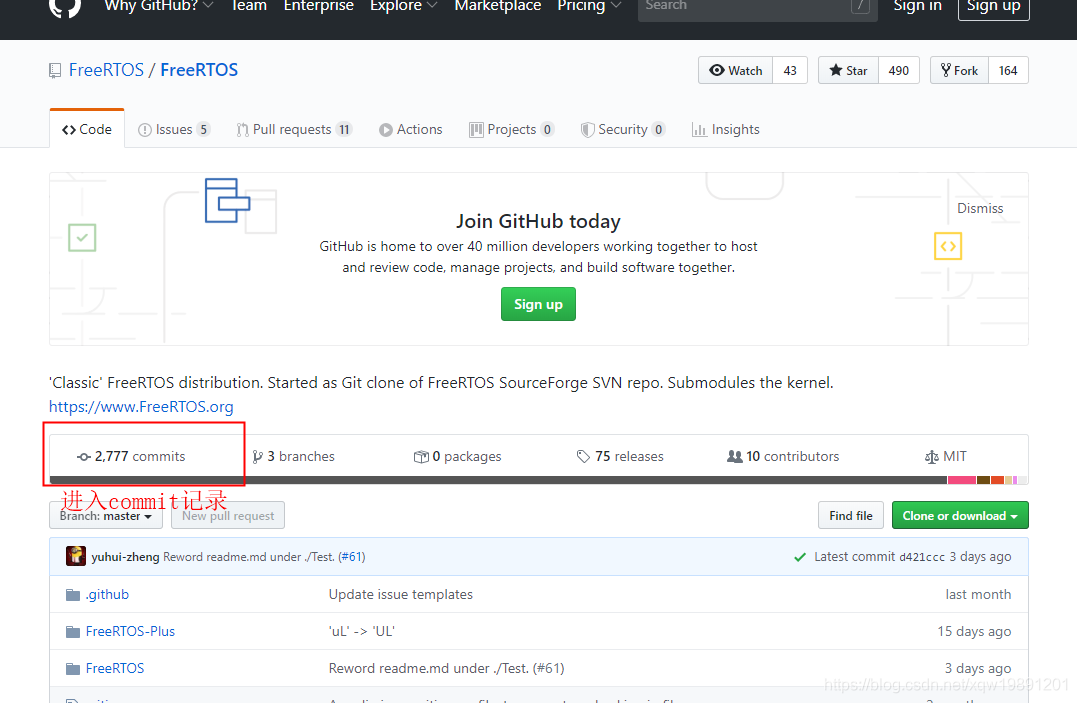Open the Branch: master dropdown
The width and height of the screenshot is (1077, 703).
tap(106, 515)
